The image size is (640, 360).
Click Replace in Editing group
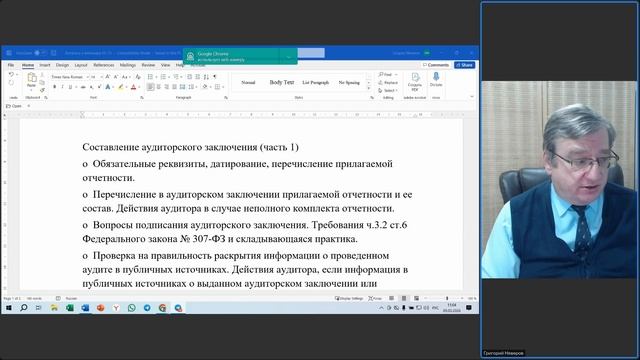pyautogui.click(x=388, y=82)
